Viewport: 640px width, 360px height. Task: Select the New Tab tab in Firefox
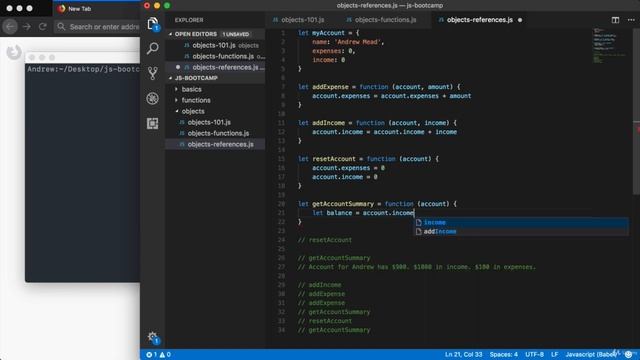click(80, 9)
